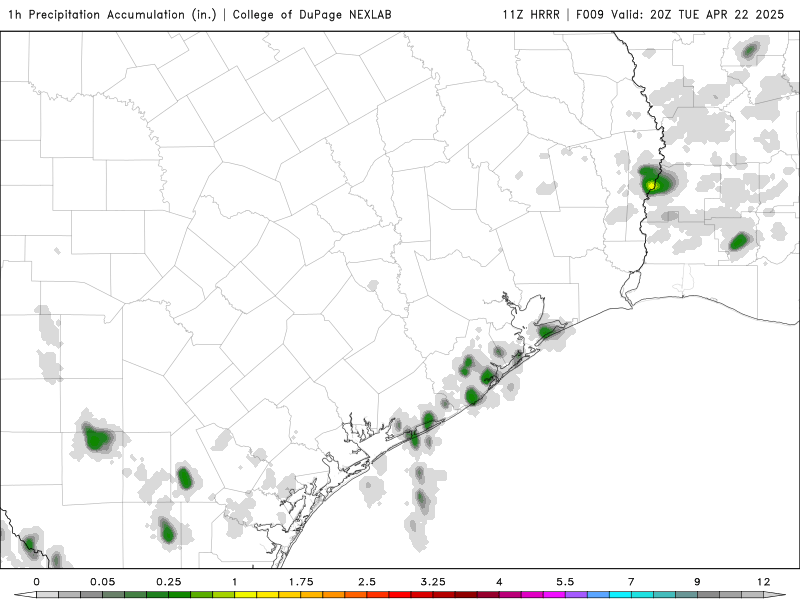Click the '2.5' color bar label
Screen dimensions: 800x600
coord(367,582)
